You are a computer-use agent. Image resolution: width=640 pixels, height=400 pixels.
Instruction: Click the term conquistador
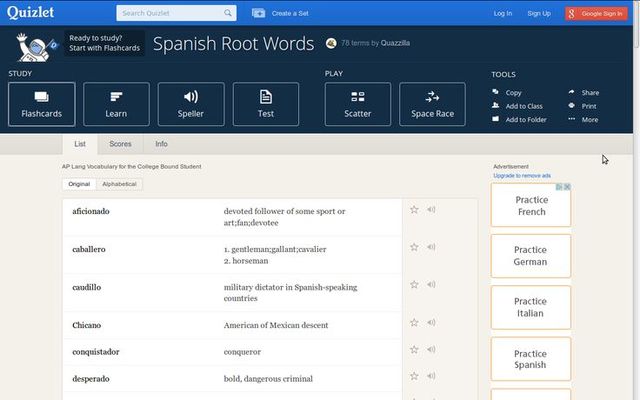click(x=96, y=352)
